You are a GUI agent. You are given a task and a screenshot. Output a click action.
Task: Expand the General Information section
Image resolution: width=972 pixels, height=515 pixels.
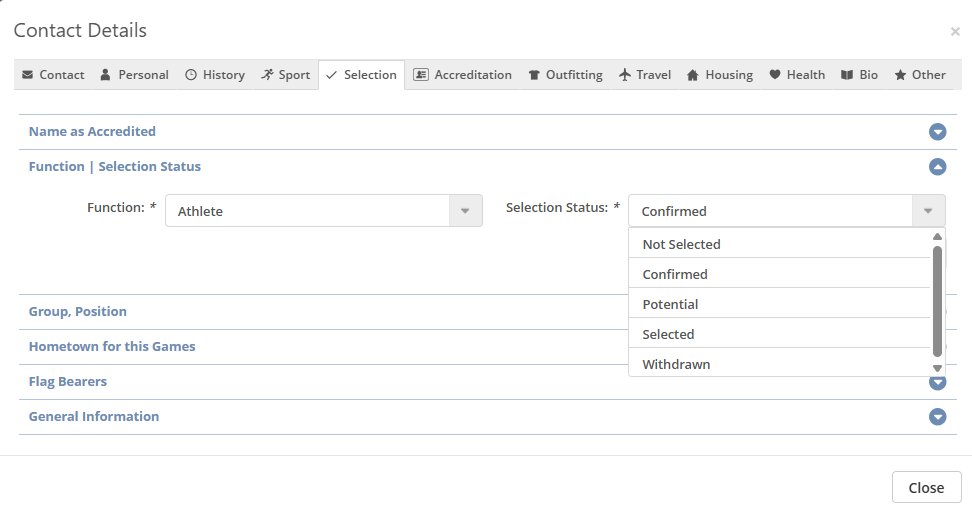click(x=937, y=417)
